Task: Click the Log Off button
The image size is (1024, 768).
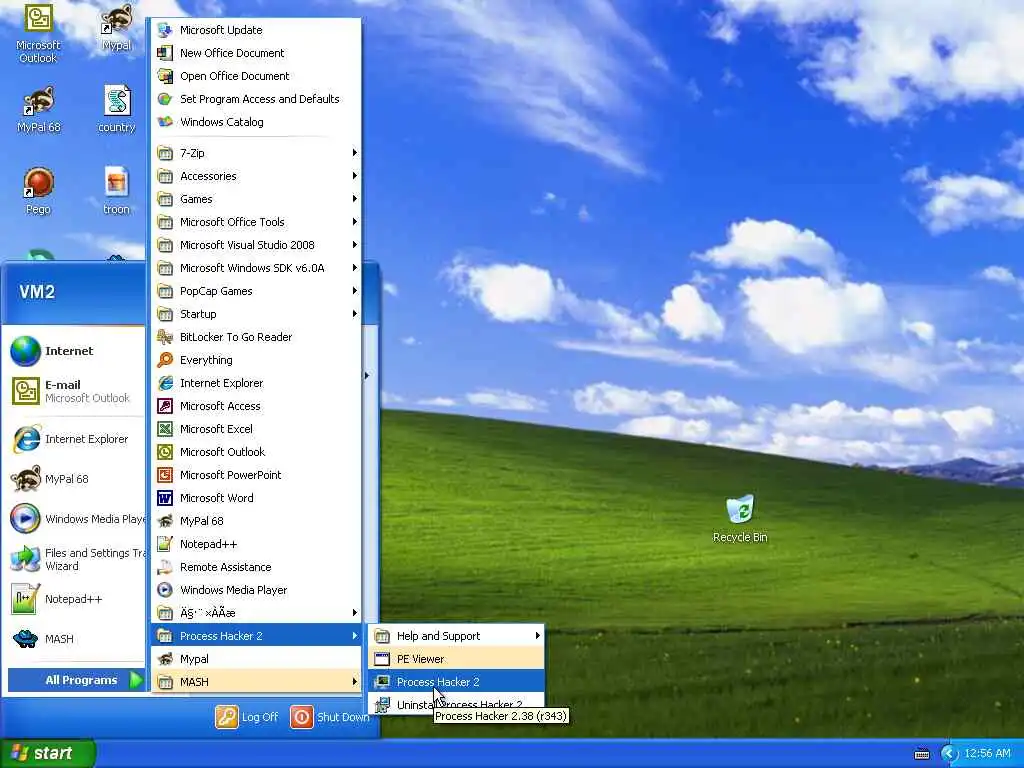Action: 247,716
